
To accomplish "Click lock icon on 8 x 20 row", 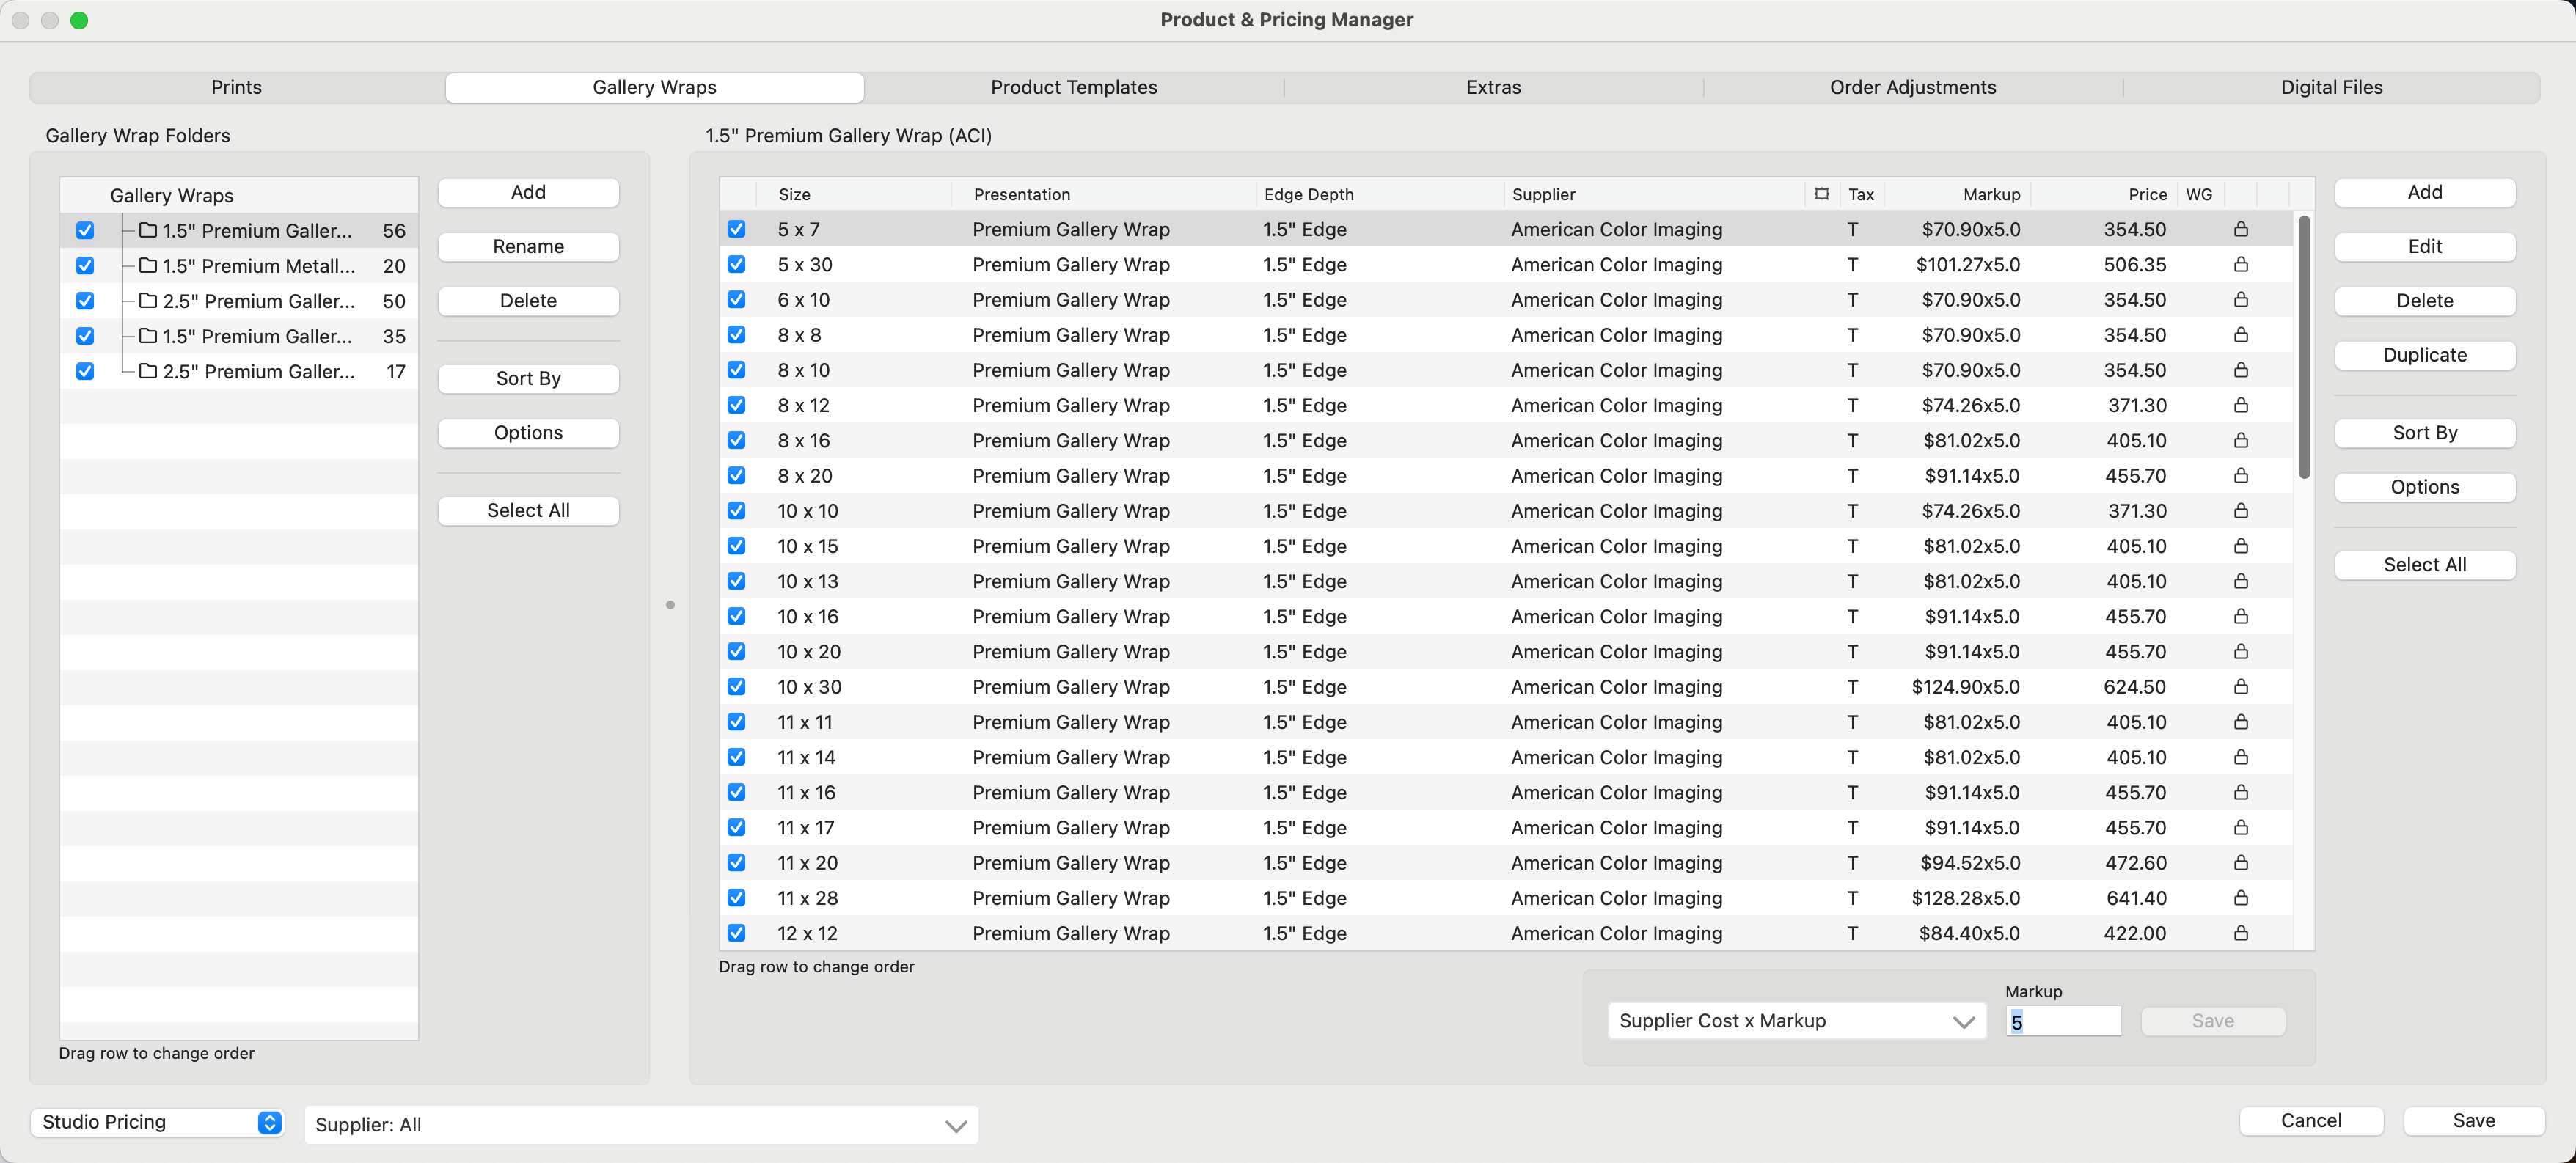I will (2240, 476).
